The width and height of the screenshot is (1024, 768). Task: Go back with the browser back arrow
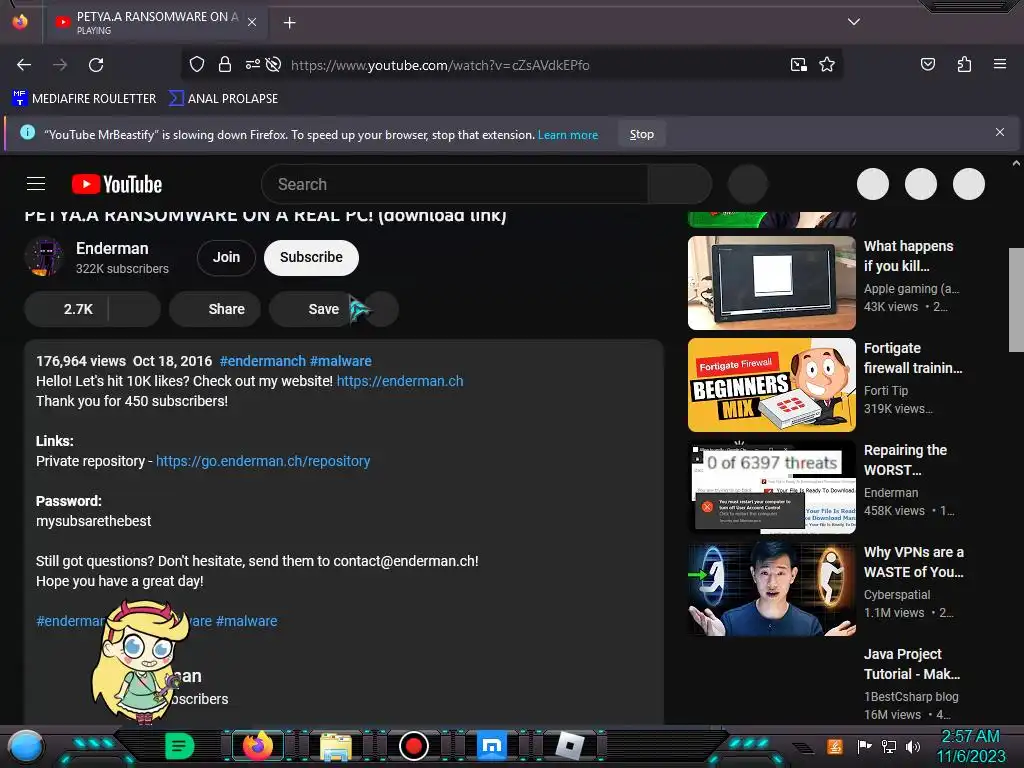click(24, 65)
